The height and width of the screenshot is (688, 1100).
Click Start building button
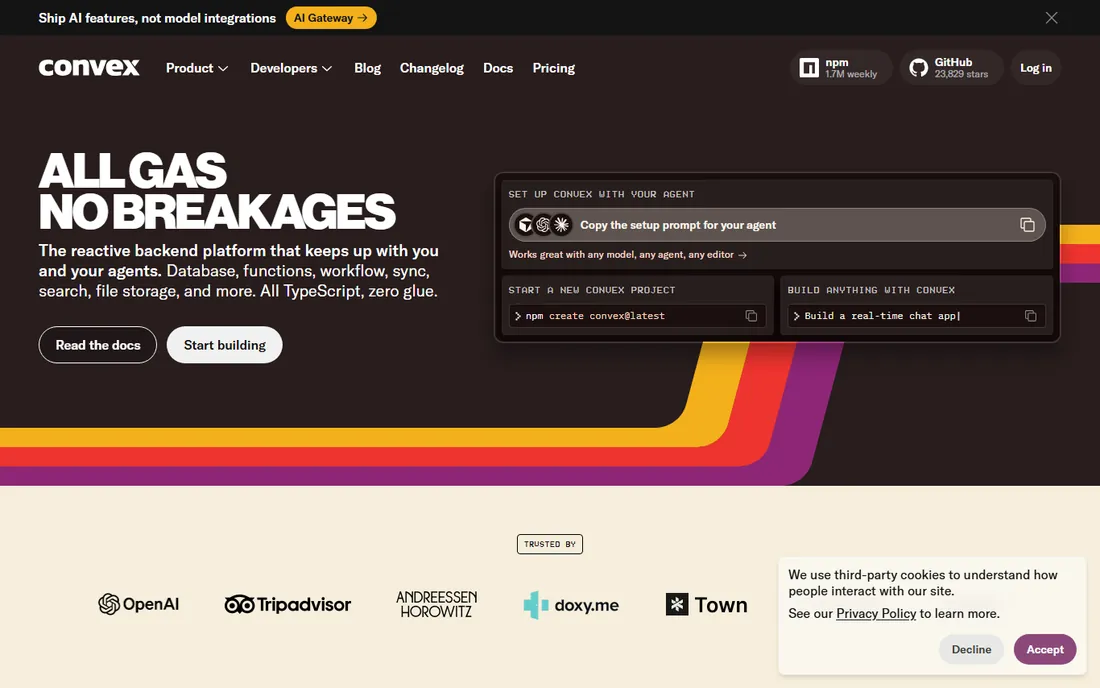pos(224,345)
